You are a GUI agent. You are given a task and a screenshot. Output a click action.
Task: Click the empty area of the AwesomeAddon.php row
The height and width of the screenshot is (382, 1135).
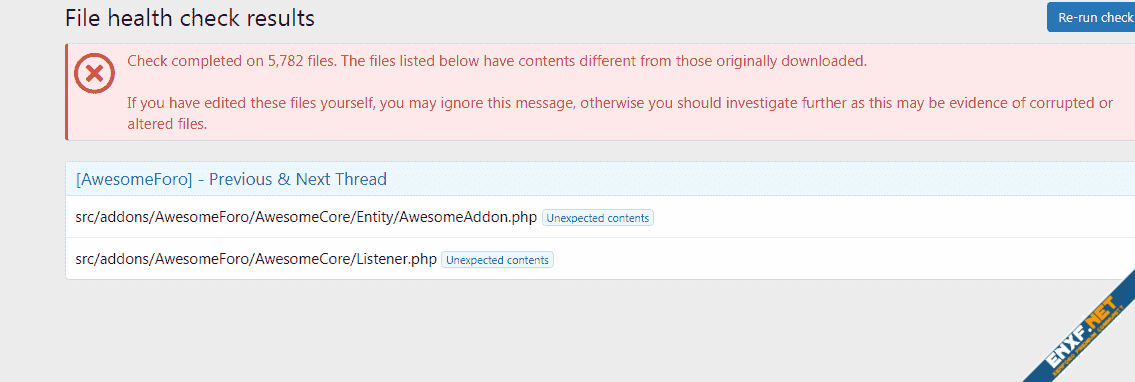point(890,218)
